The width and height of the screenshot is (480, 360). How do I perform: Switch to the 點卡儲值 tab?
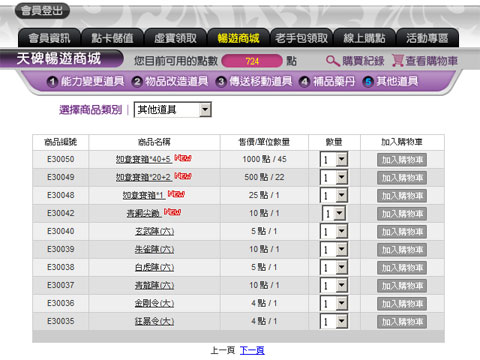pyautogui.click(x=112, y=38)
